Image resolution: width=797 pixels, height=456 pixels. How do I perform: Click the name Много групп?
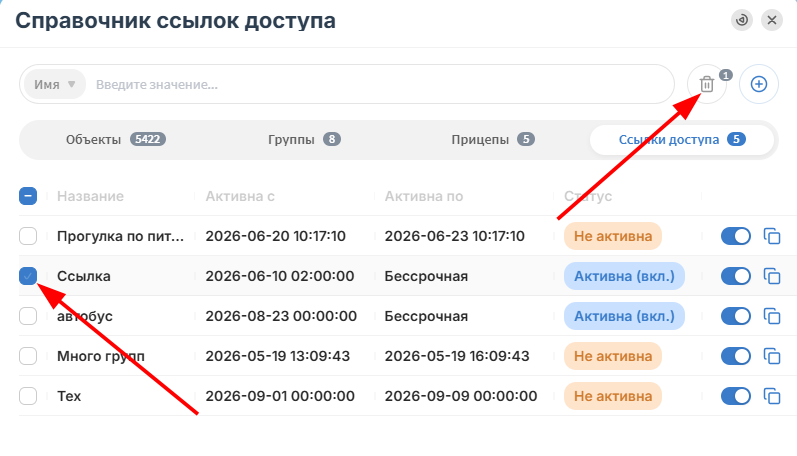(x=101, y=356)
